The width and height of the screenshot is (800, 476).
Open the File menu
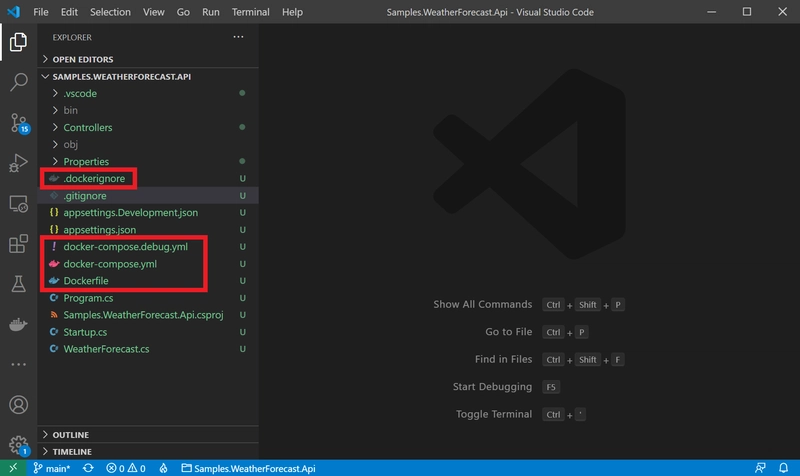point(41,12)
